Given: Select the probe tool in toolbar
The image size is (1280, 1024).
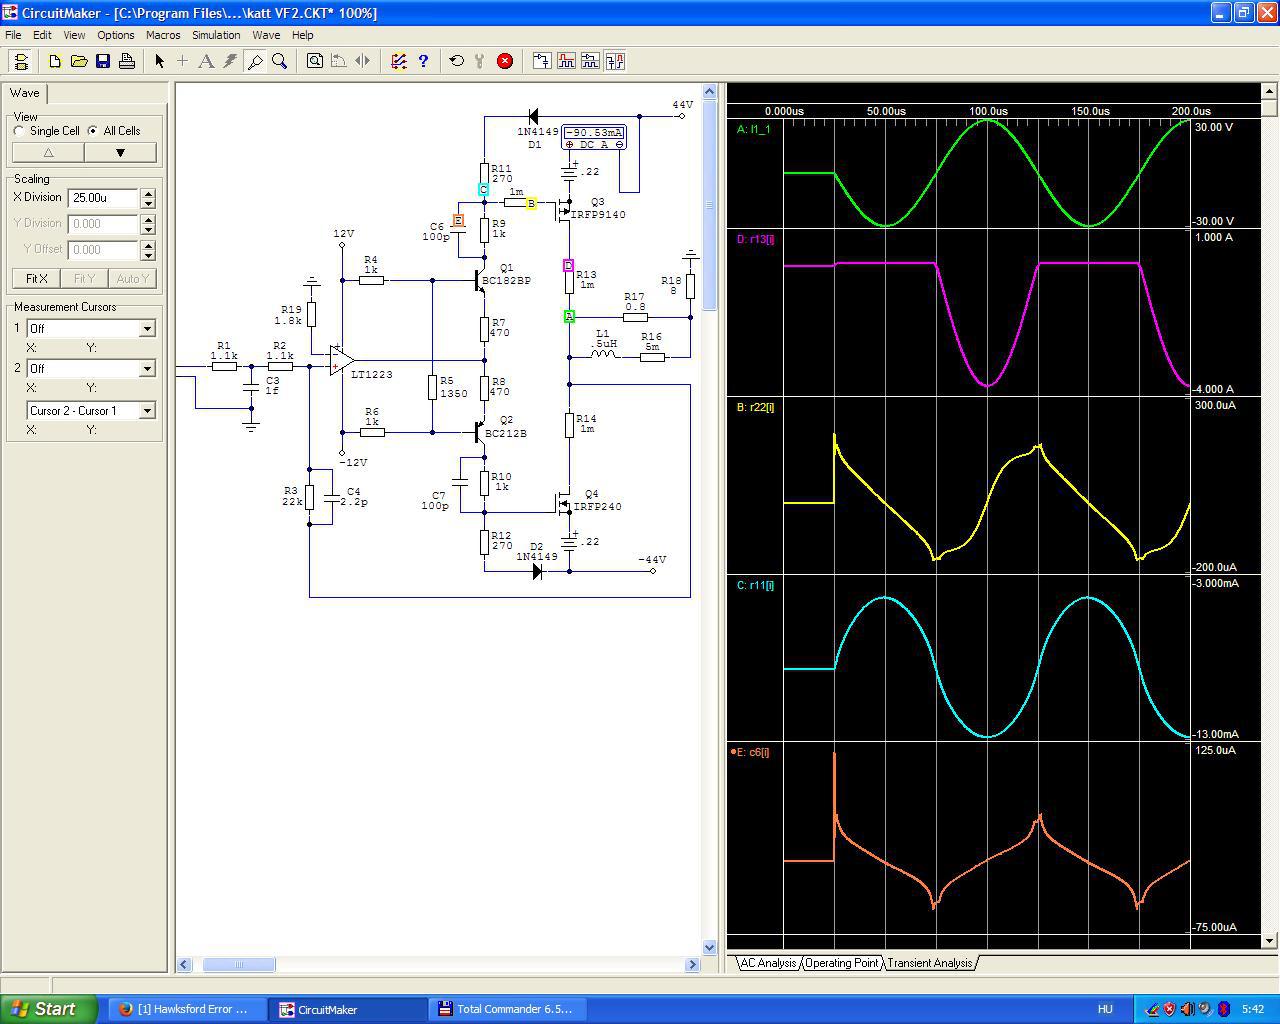Looking at the screenshot, I should [x=255, y=61].
